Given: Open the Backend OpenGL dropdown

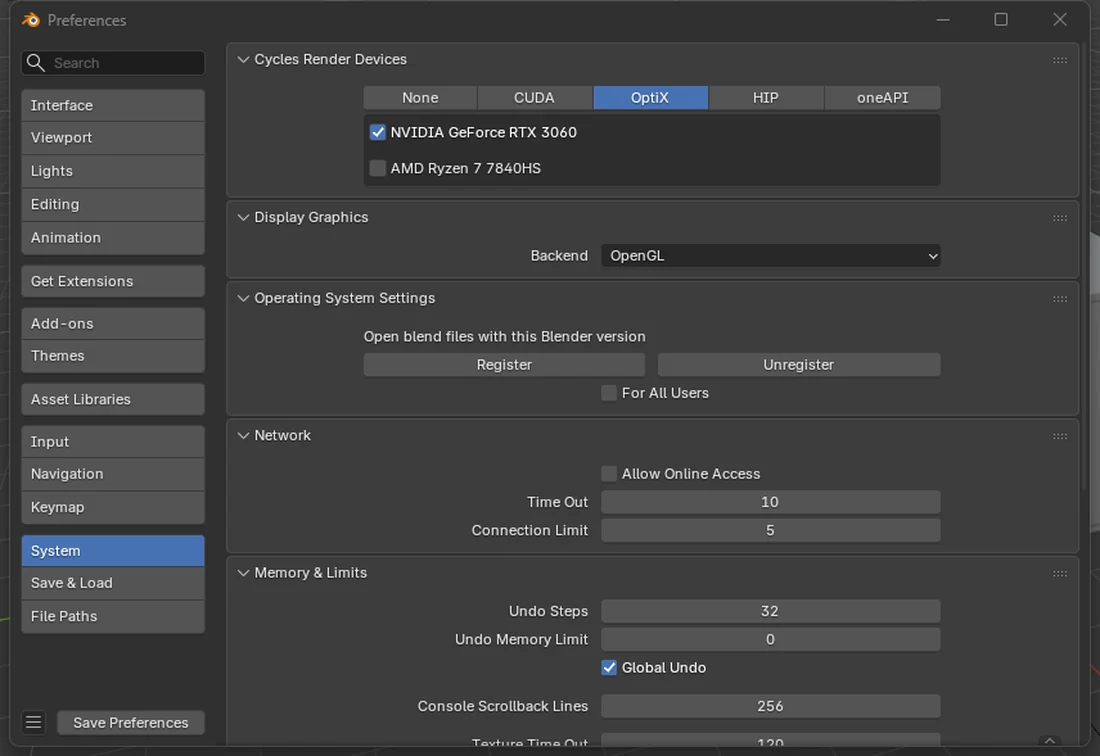Looking at the screenshot, I should coord(770,256).
